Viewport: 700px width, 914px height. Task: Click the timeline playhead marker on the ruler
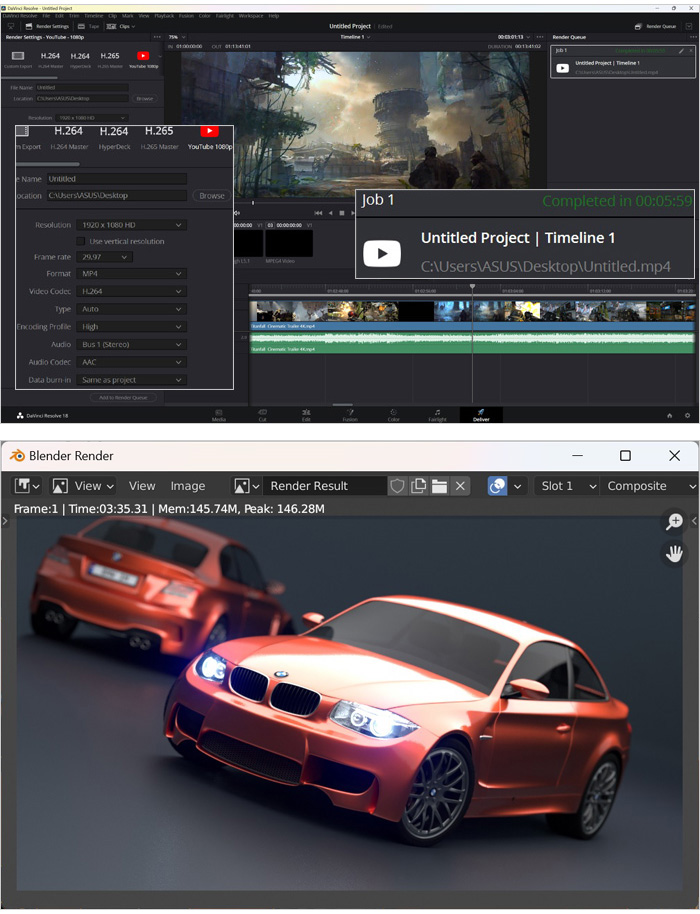coord(472,286)
